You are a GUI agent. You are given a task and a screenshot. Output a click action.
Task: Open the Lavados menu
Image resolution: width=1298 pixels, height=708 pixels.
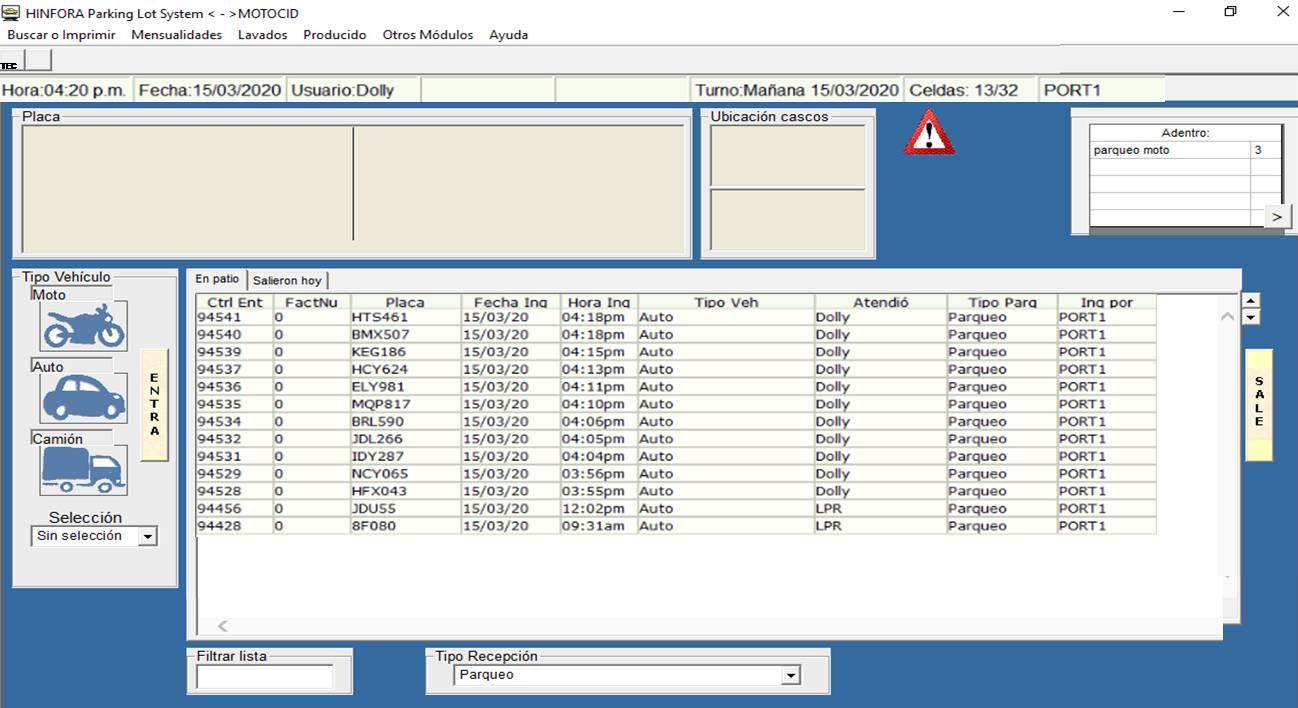tap(262, 35)
